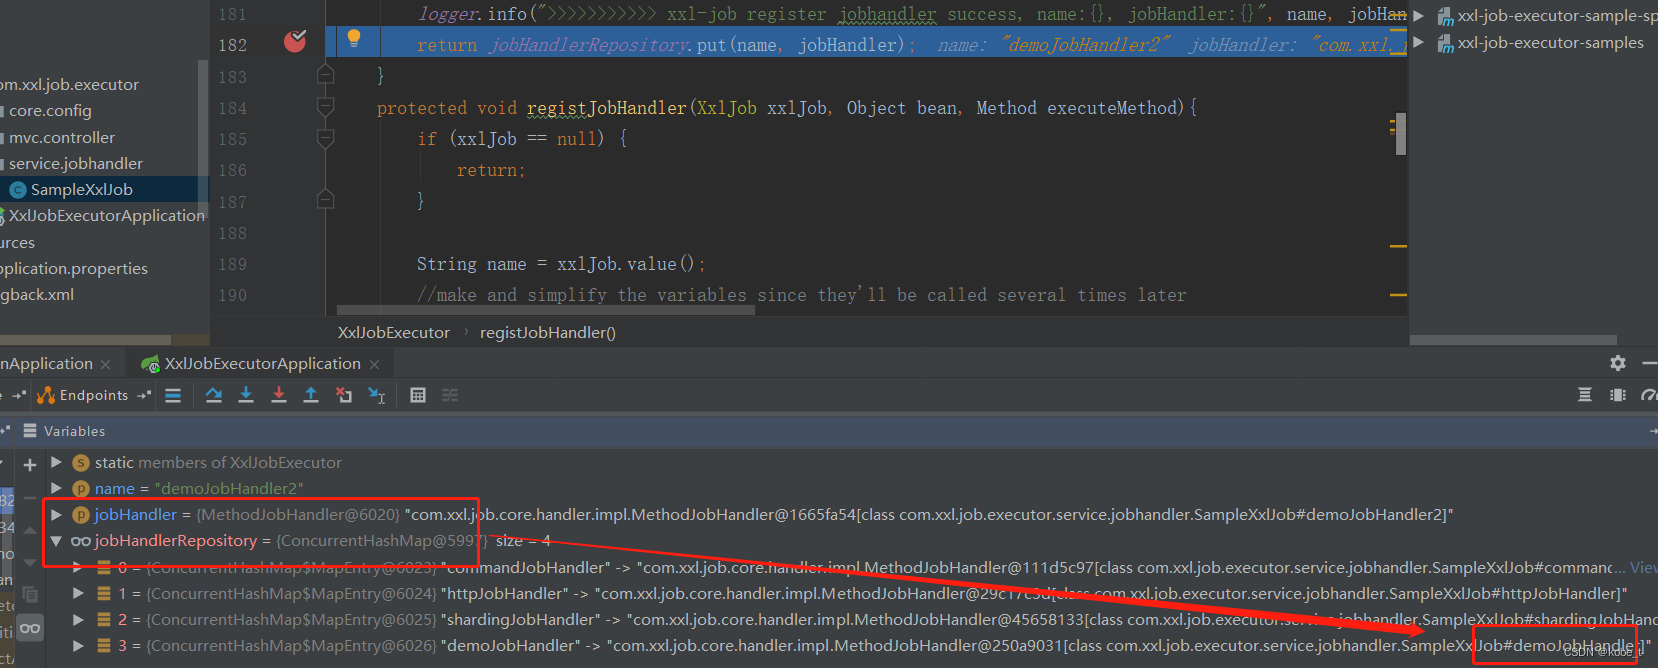Click the Drop Frame debugger icon
This screenshot has height=668, width=1658.
click(x=344, y=395)
